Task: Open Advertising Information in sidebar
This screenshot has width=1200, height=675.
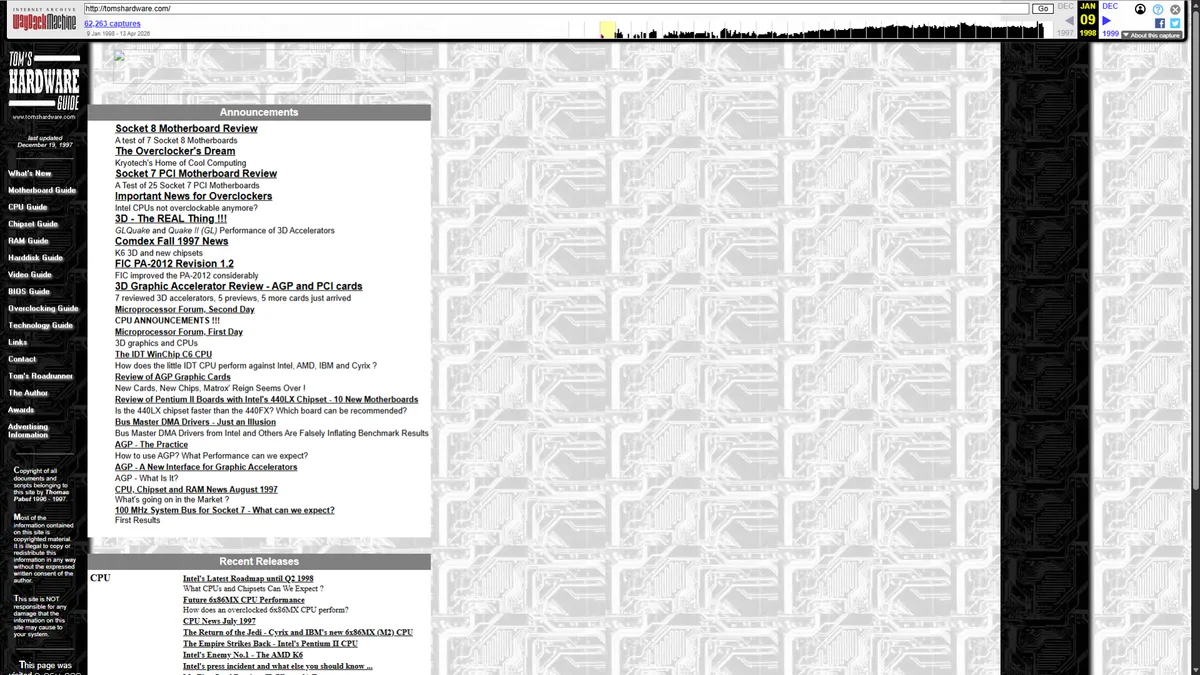Action: (x=28, y=431)
